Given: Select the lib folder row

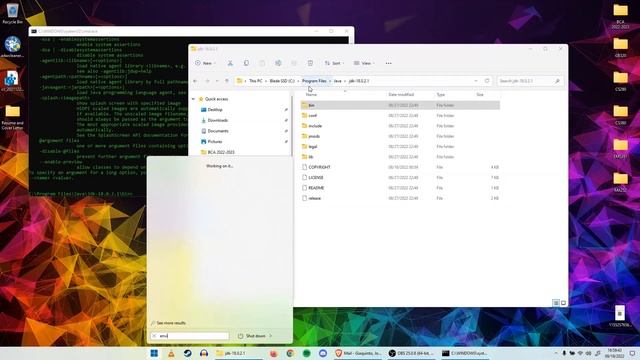Looking at the screenshot, I should click(400, 157).
